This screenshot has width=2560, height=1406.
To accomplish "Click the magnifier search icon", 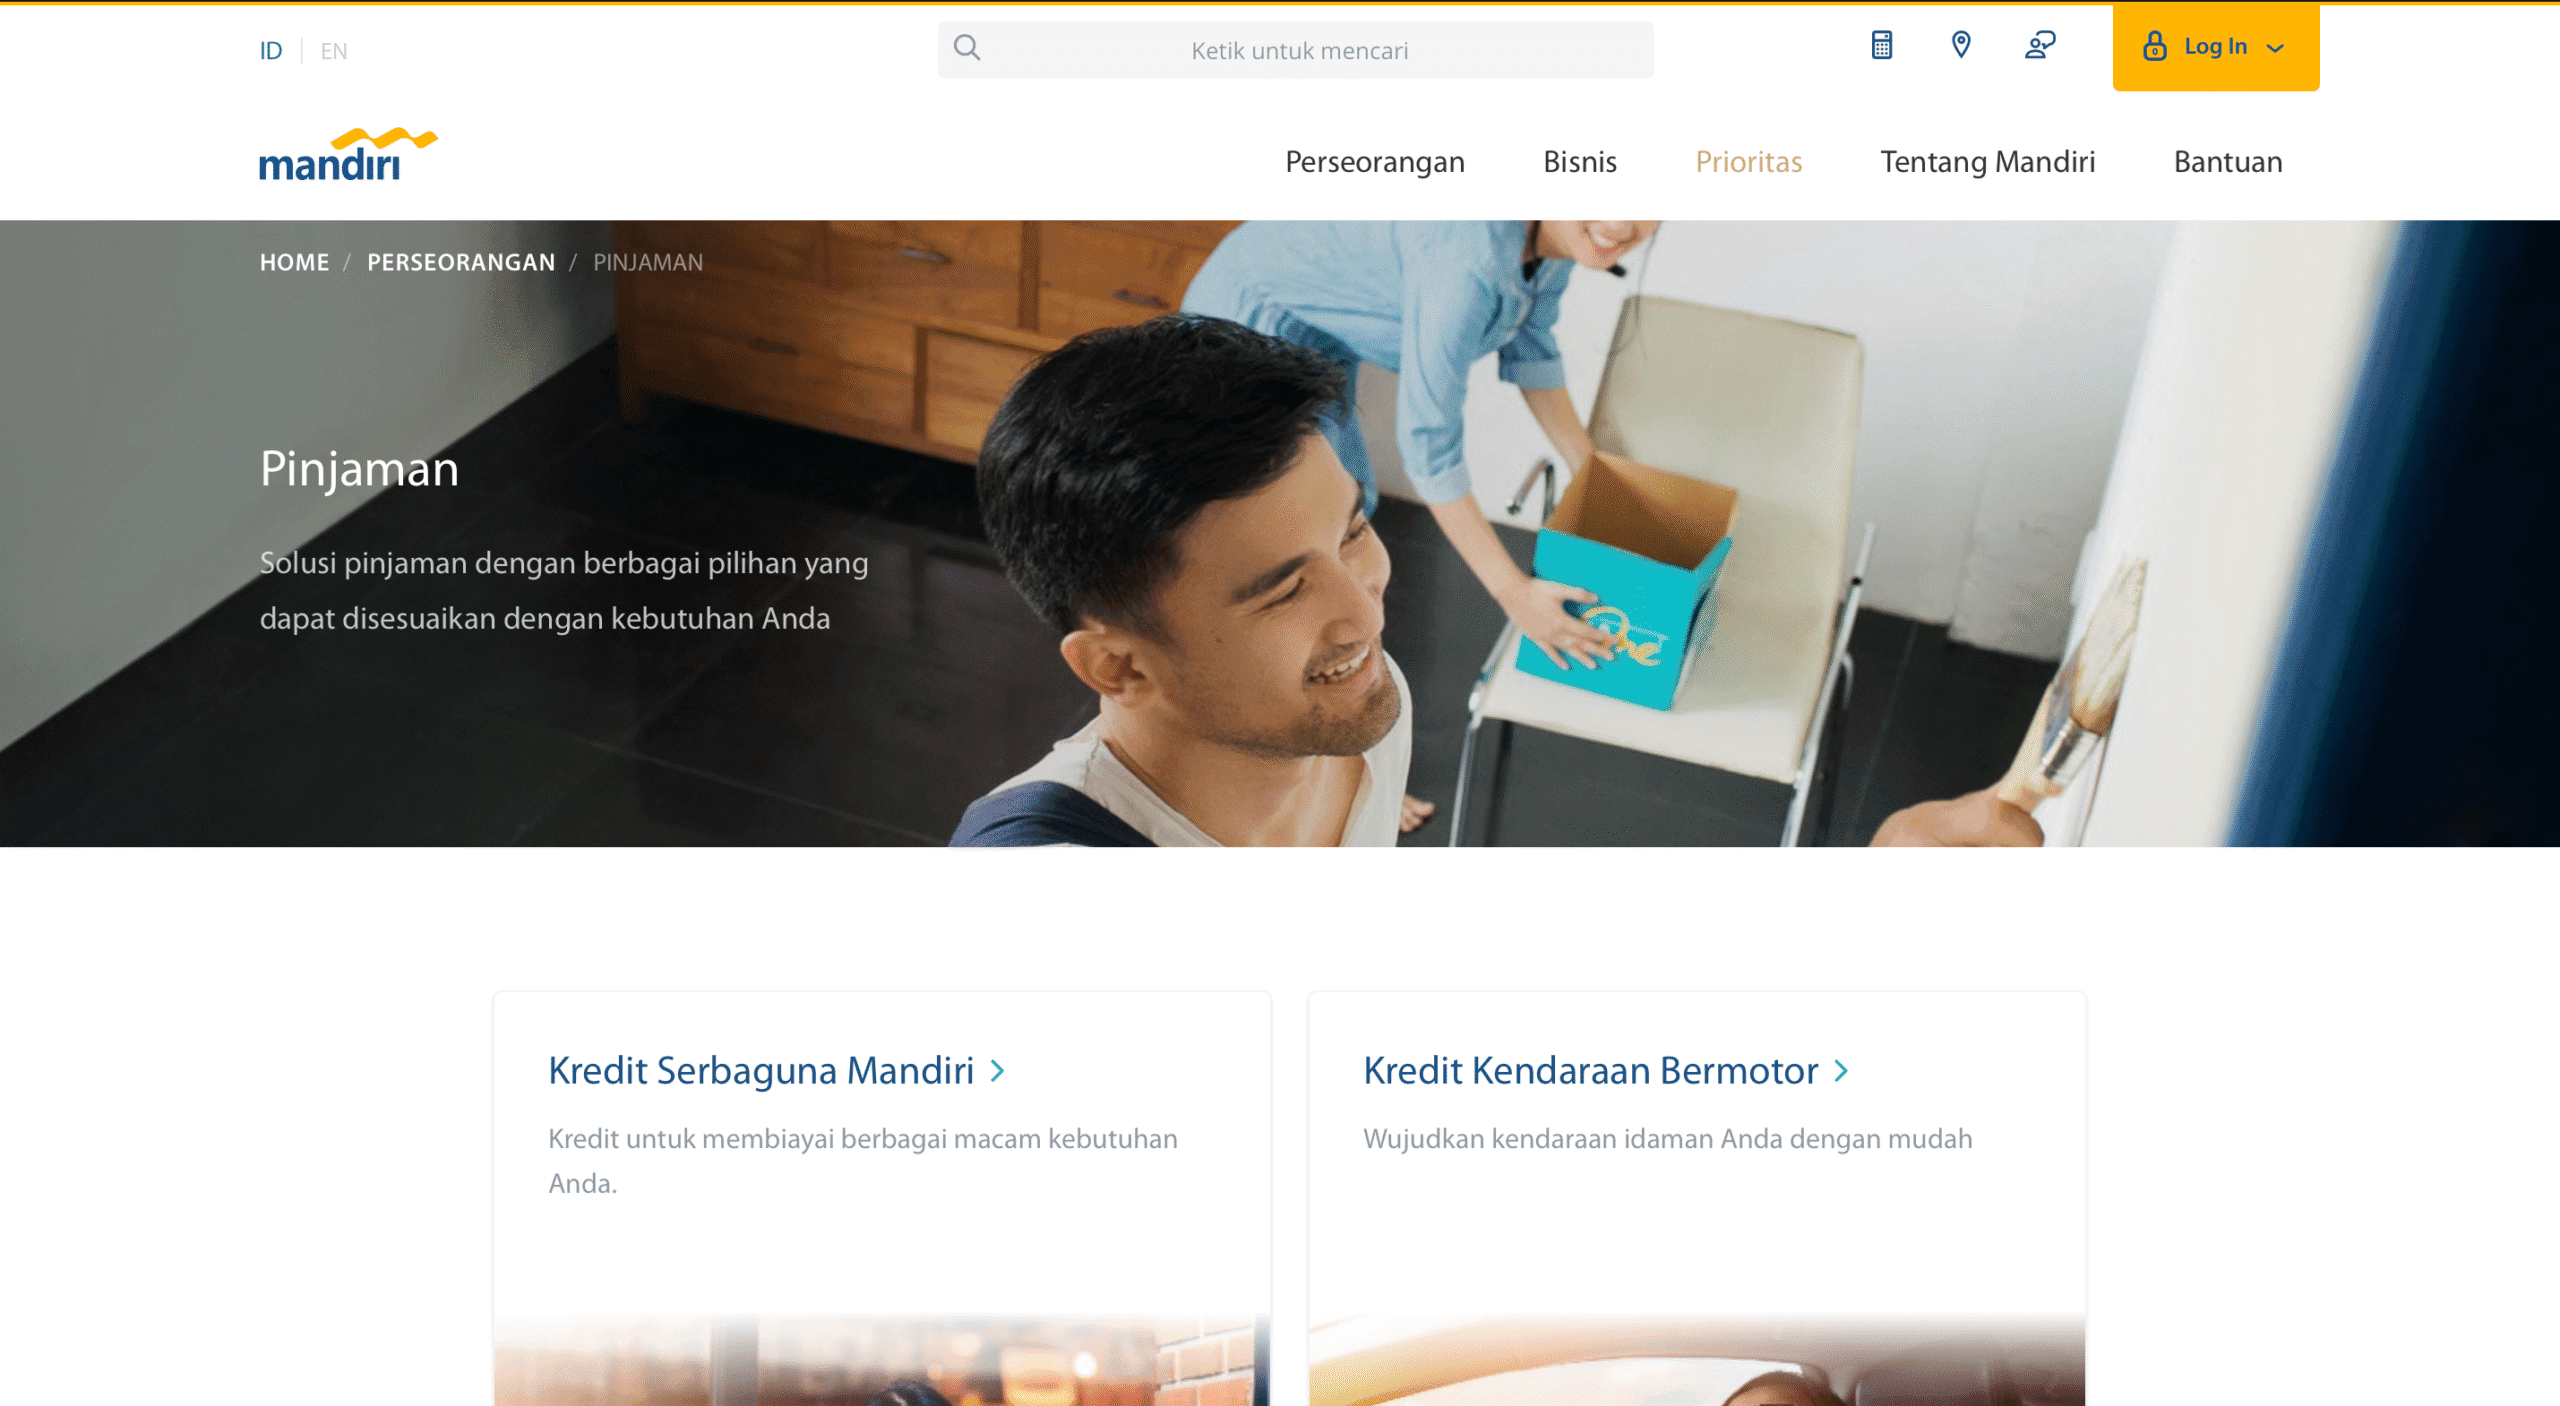I will (x=966, y=47).
